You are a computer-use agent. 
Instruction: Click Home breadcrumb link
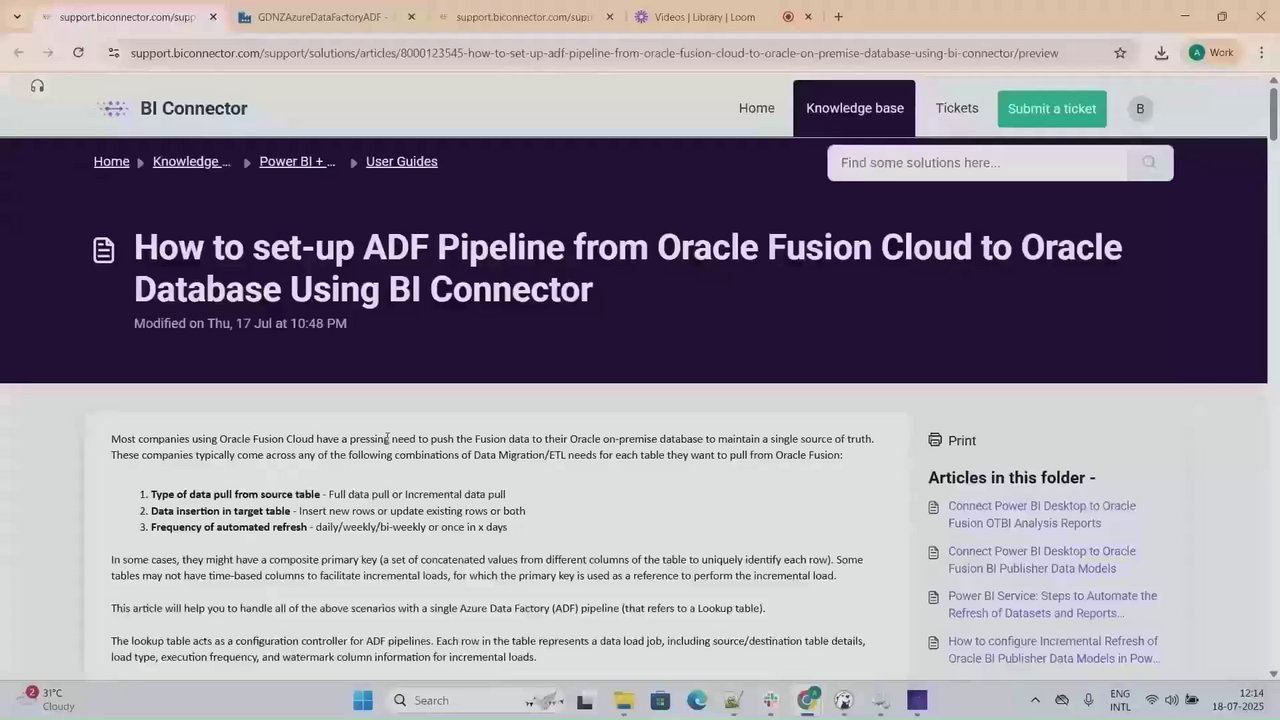(111, 161)
